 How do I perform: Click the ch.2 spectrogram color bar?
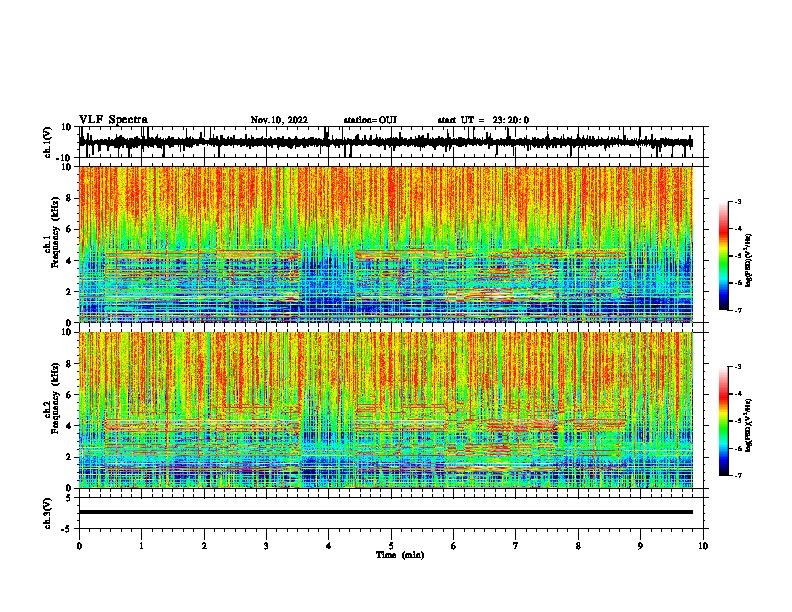(724, 421)
